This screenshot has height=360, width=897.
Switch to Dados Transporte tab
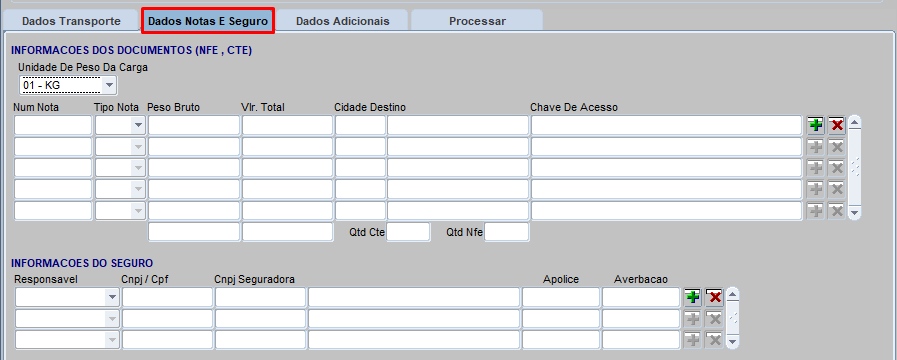tap(71, 21)
